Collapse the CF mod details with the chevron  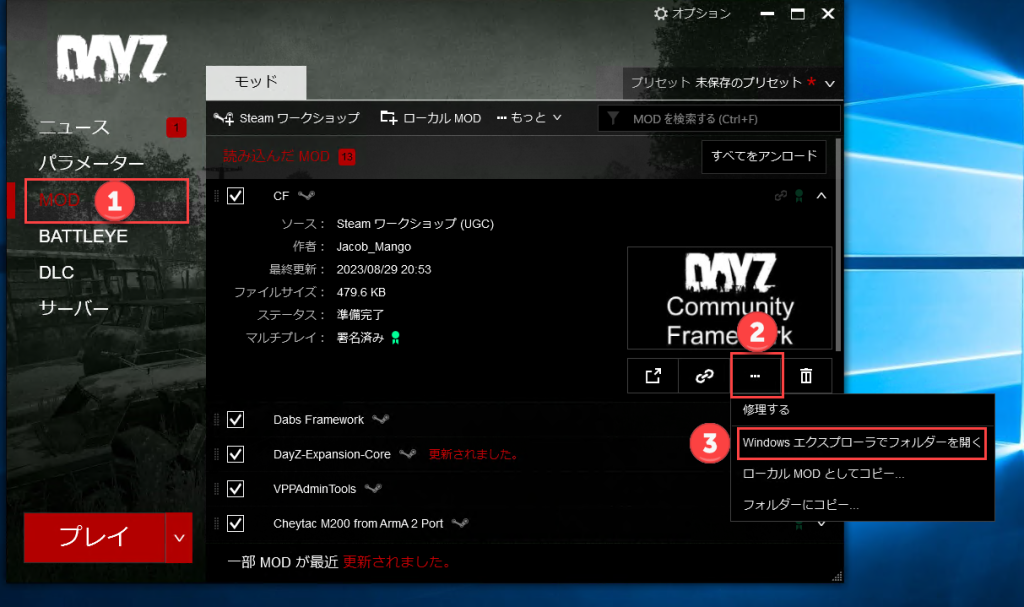pyautogui.click(x=821, y=196)
